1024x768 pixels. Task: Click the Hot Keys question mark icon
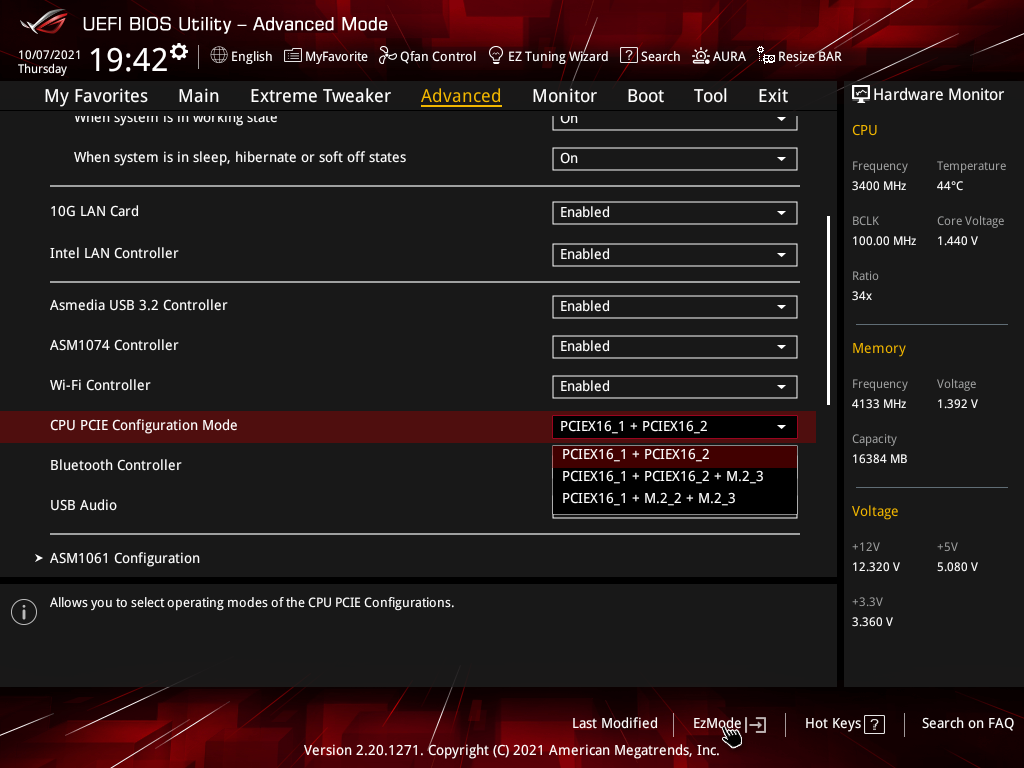[x=874, y=724]
